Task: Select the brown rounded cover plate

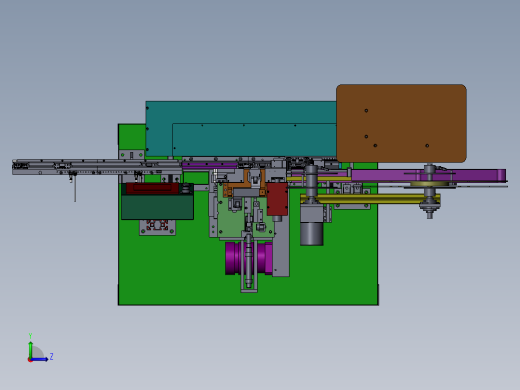Action: point(401,123)
